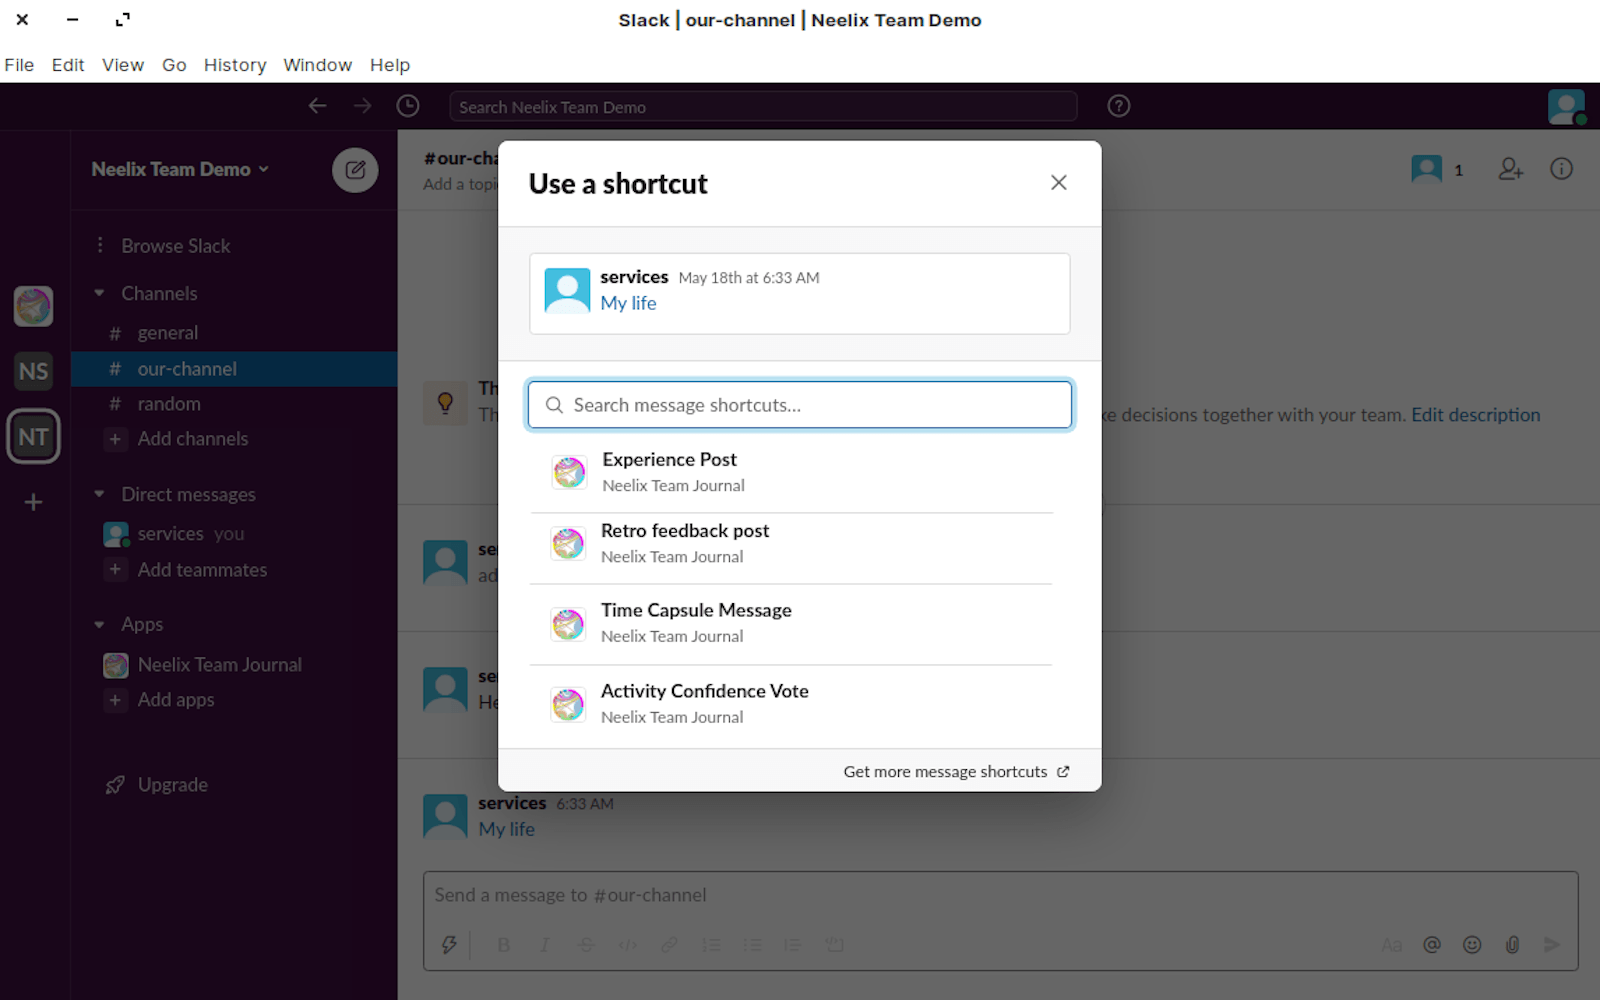The height and width of the screenshot is (1000, 1600).
Task: Toggle strikethrough formatting in composer
Action: pyautogui.click(x=587, y=945)
